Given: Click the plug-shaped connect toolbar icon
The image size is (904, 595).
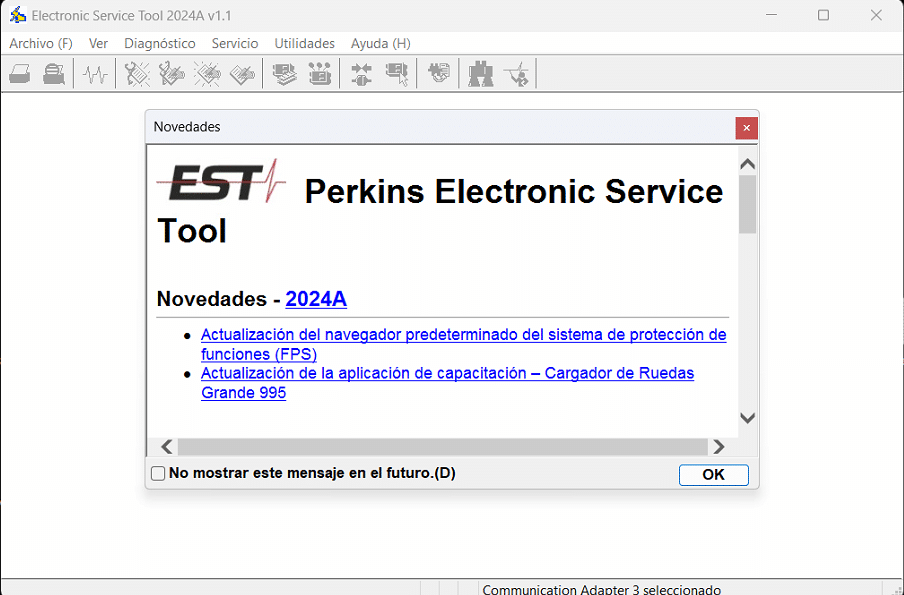Looking at the screenshot, I should pos(360,73).
